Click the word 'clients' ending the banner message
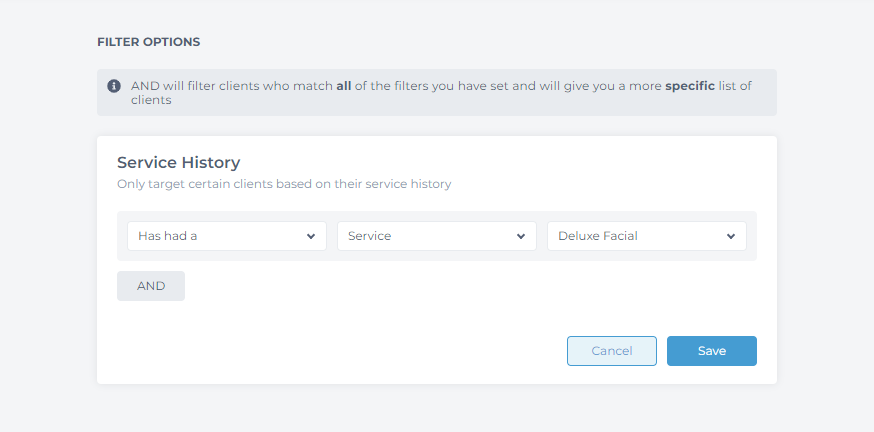Viewport: 874px width, 432px height. 151,100
